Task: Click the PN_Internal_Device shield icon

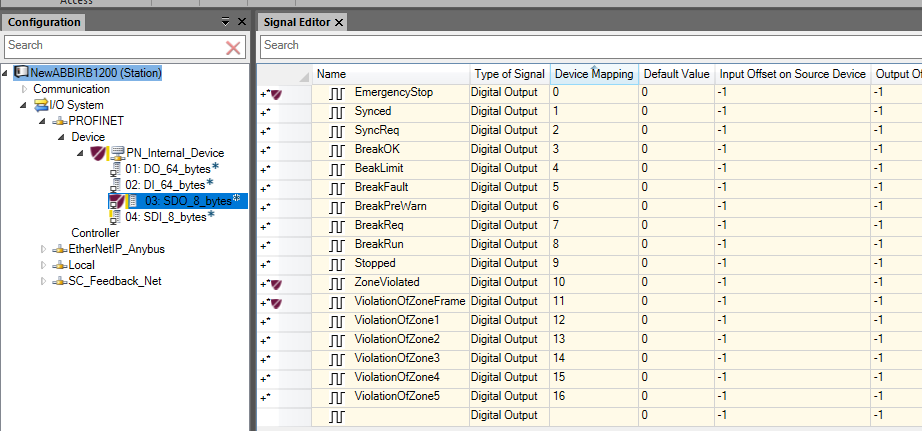Action: coord(97,153)
